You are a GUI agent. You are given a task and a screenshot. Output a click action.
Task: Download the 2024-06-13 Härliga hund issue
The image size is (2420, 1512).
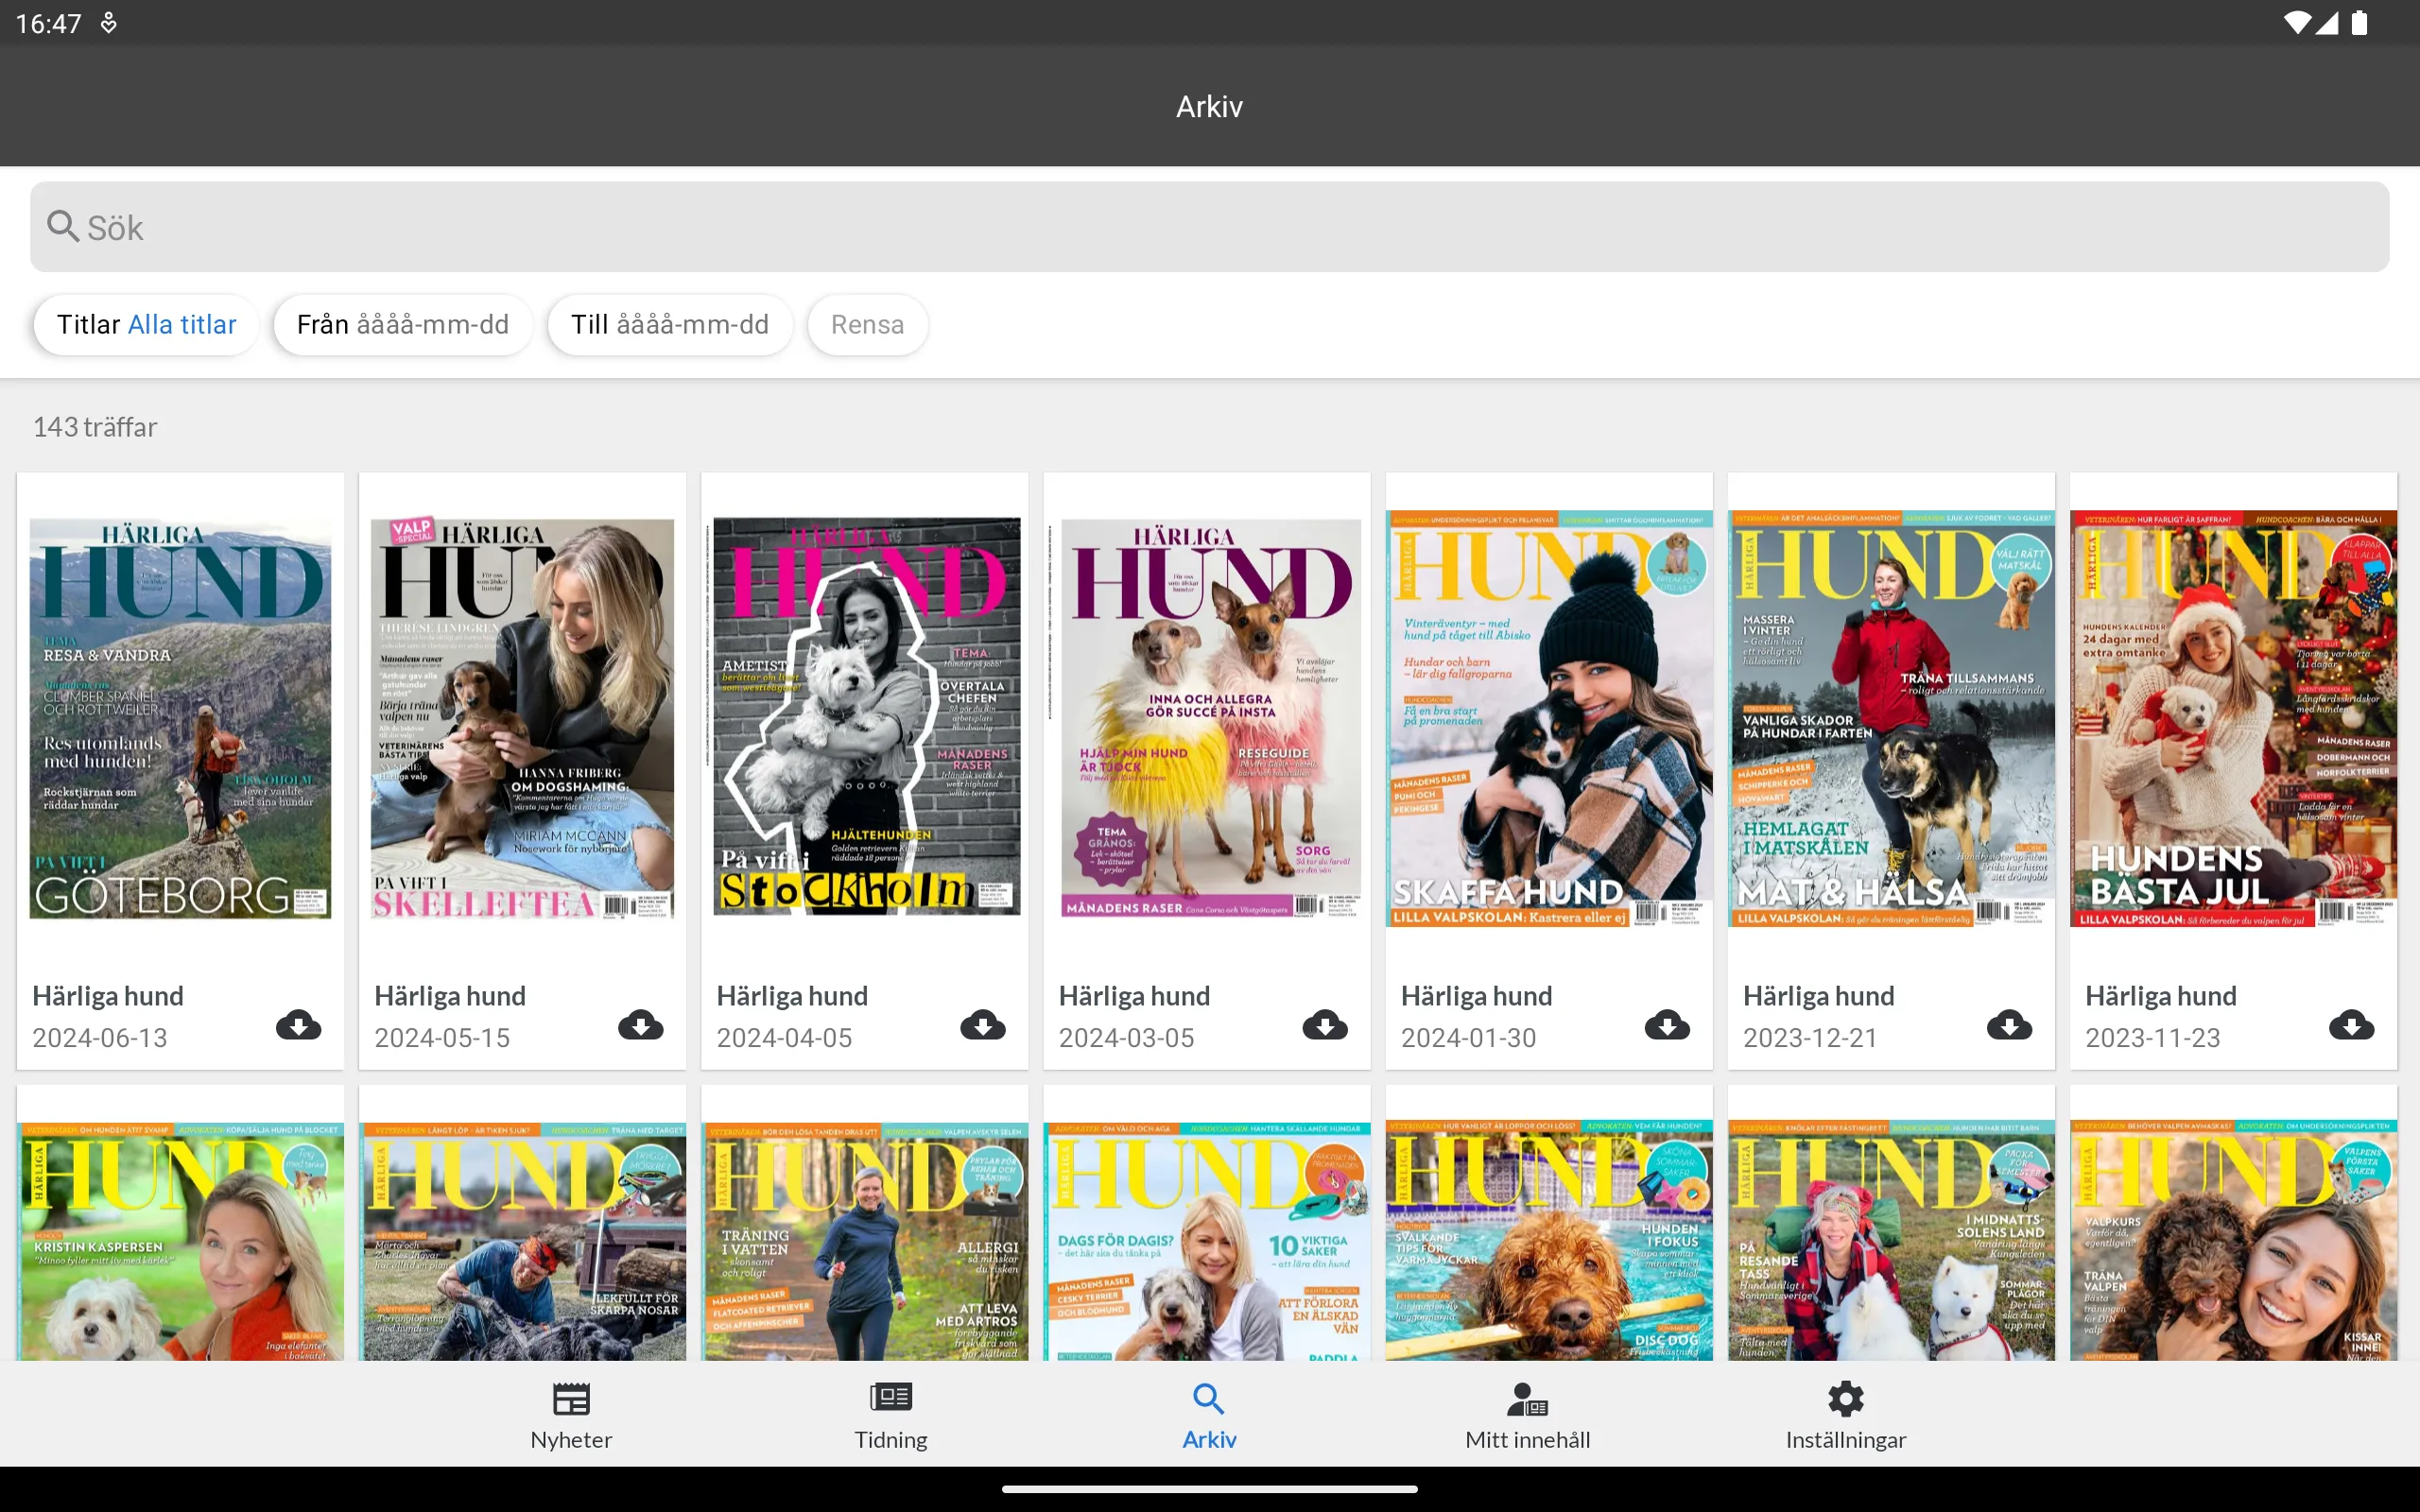pos(298,1024)
